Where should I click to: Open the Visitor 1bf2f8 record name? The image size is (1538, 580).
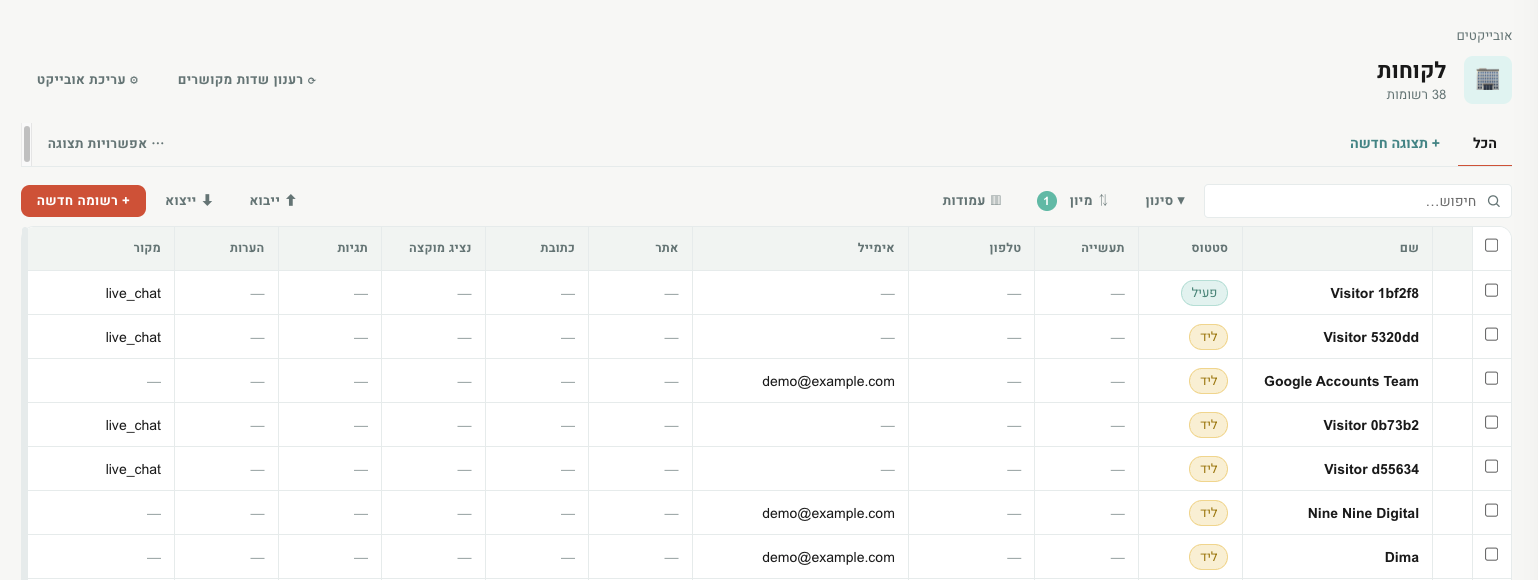click(1374, 293)
